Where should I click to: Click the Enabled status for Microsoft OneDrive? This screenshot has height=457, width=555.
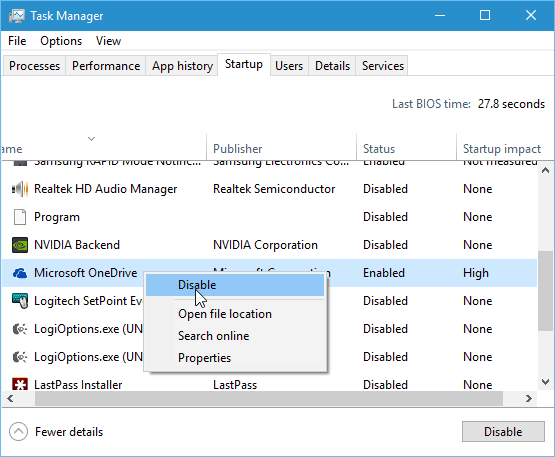384,273
